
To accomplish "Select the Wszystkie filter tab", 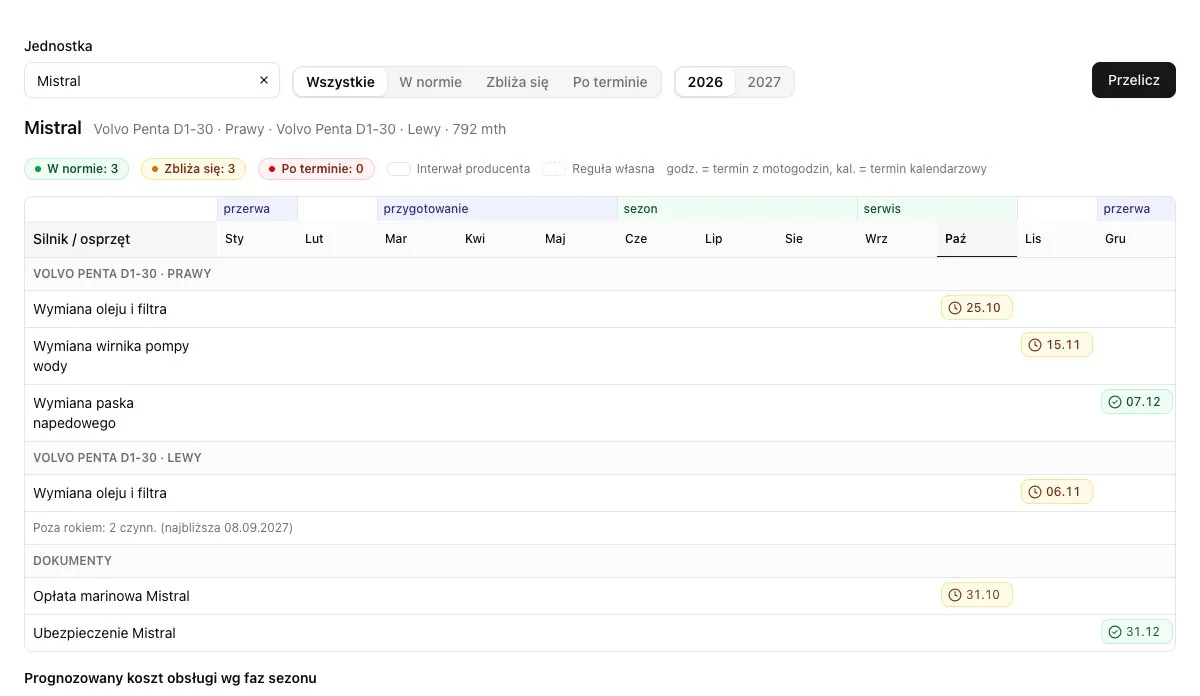I will [x=340, y=82].
